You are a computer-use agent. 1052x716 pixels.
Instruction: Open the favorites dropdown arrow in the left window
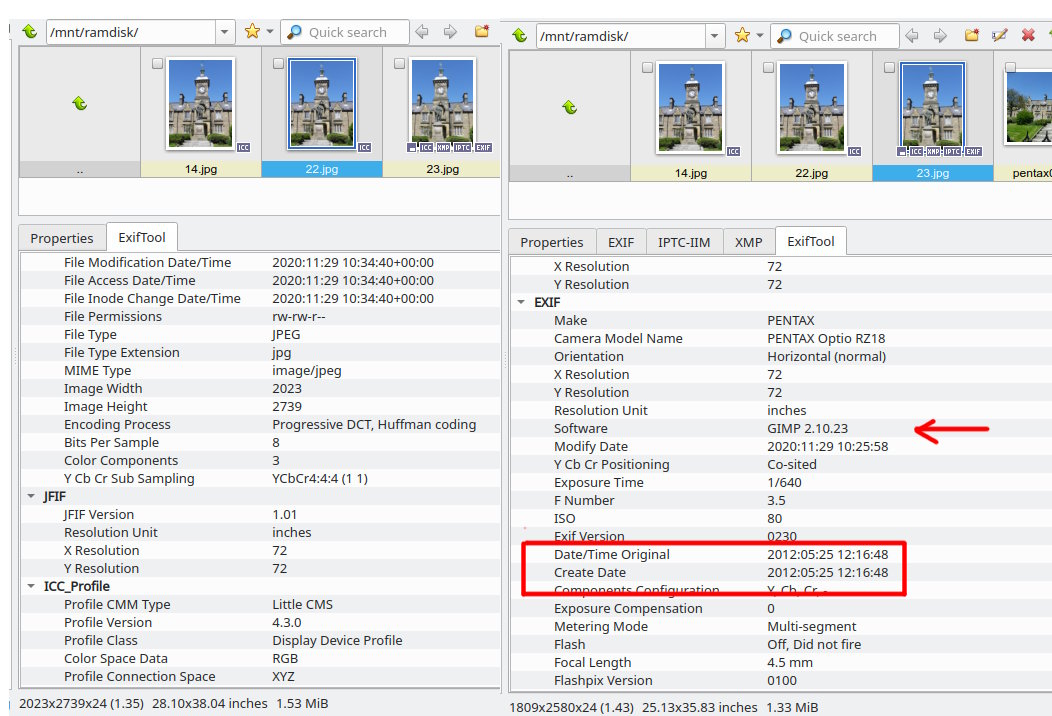point(270,32)
